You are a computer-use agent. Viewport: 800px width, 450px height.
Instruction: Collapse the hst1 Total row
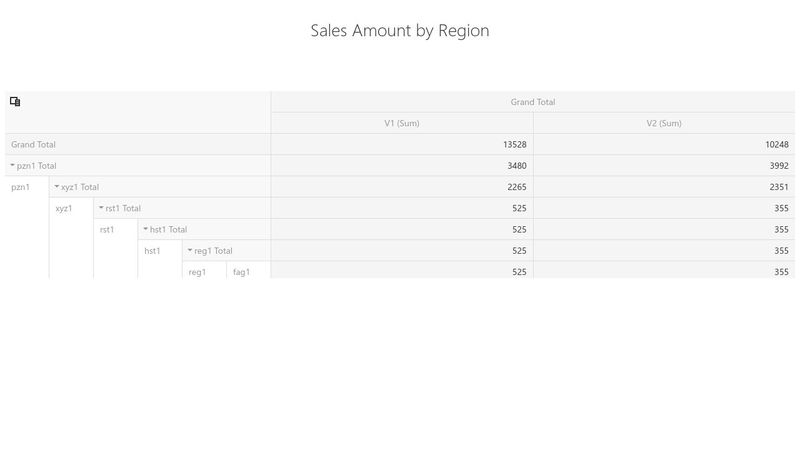pos(145,229)
